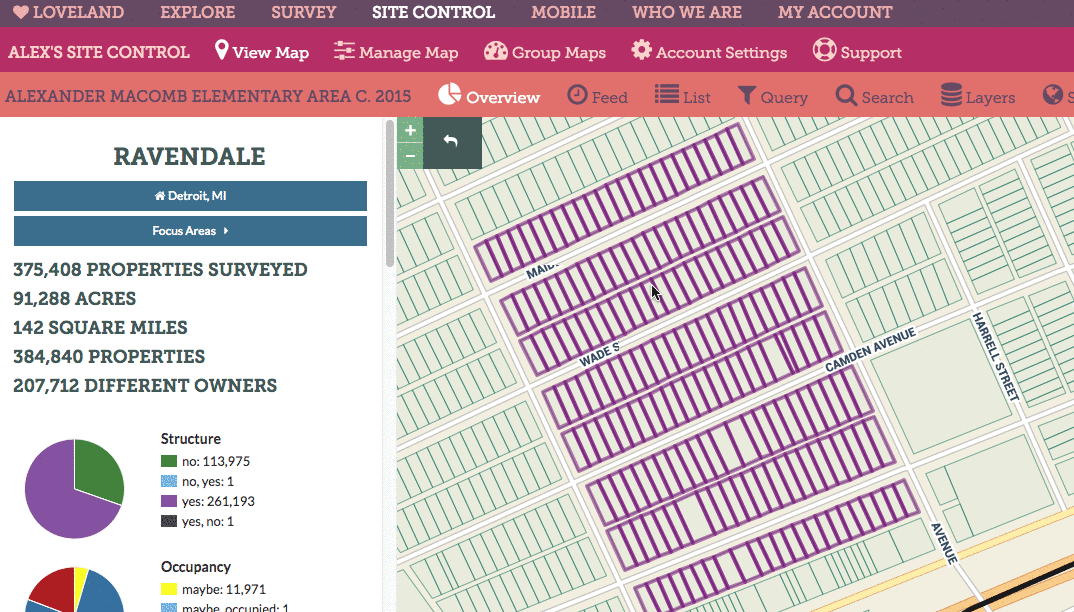The image size is (1074, 612).
Task: Click the light blue 'no, yes: 1' swatch
Action: (168, 481)
